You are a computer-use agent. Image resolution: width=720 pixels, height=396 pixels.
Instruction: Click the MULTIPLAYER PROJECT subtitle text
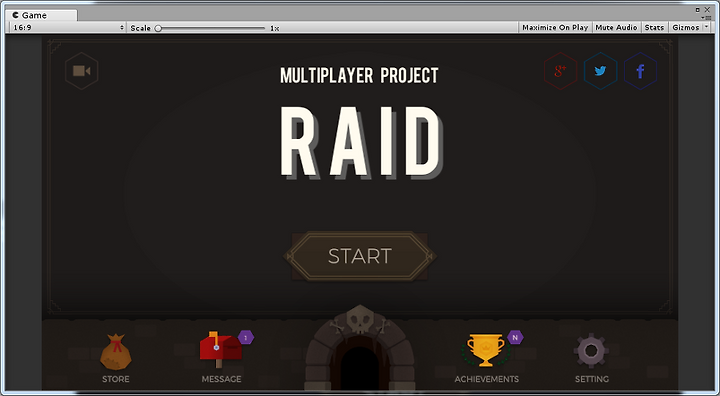point(360,76)
